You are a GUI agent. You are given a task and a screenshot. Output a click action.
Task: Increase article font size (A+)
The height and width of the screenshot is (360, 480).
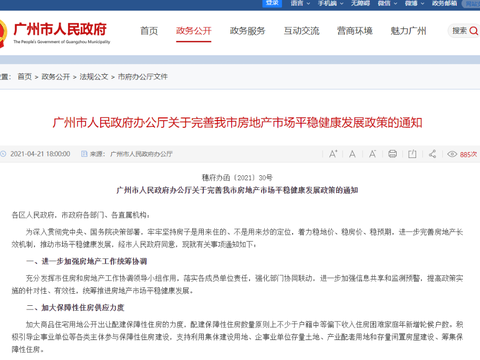point(333,154)
